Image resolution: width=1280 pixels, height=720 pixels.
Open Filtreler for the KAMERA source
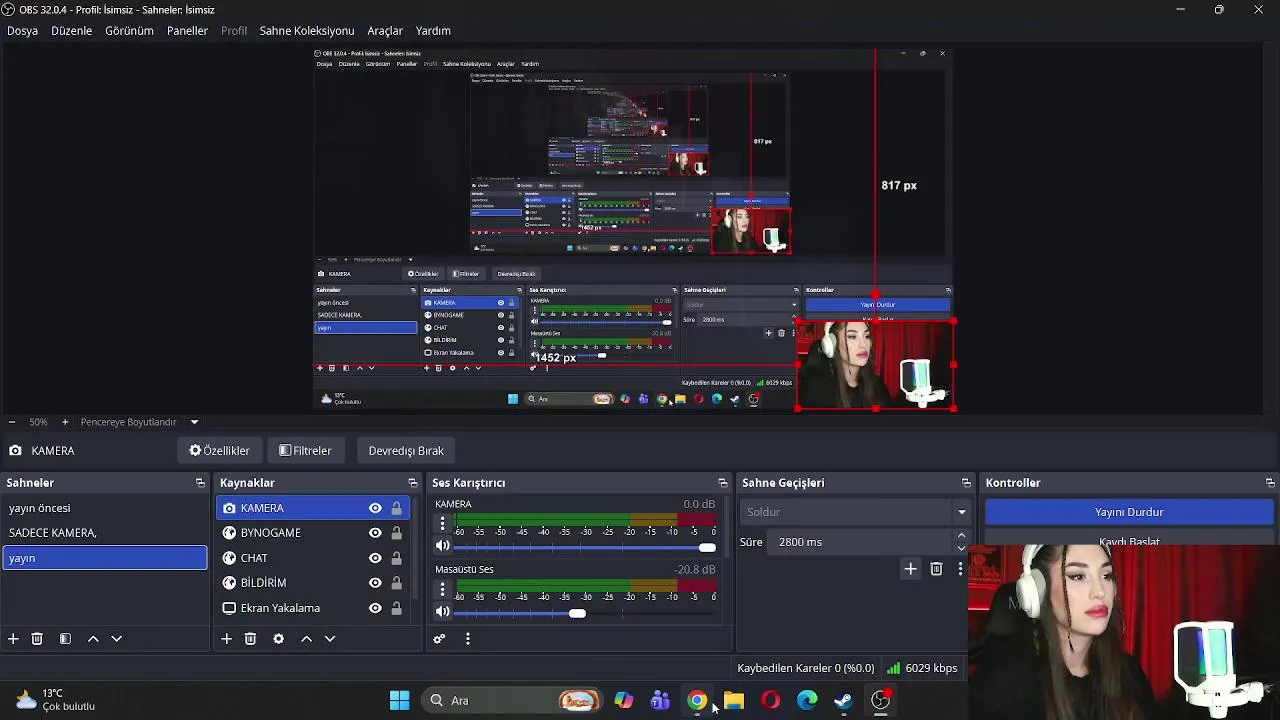(x=305, y=451)
